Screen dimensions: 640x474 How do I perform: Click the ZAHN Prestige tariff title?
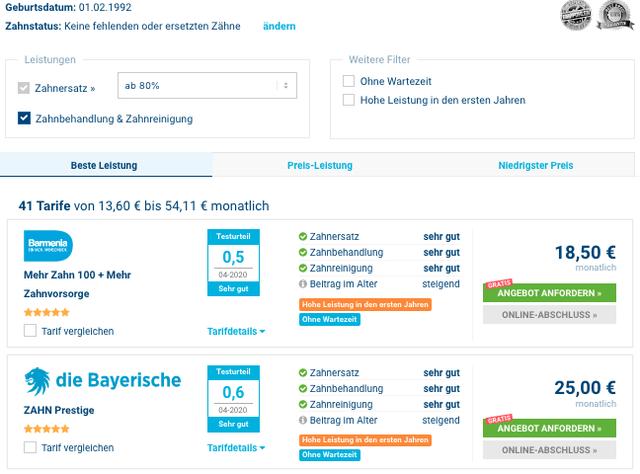(x=59, y=410)
